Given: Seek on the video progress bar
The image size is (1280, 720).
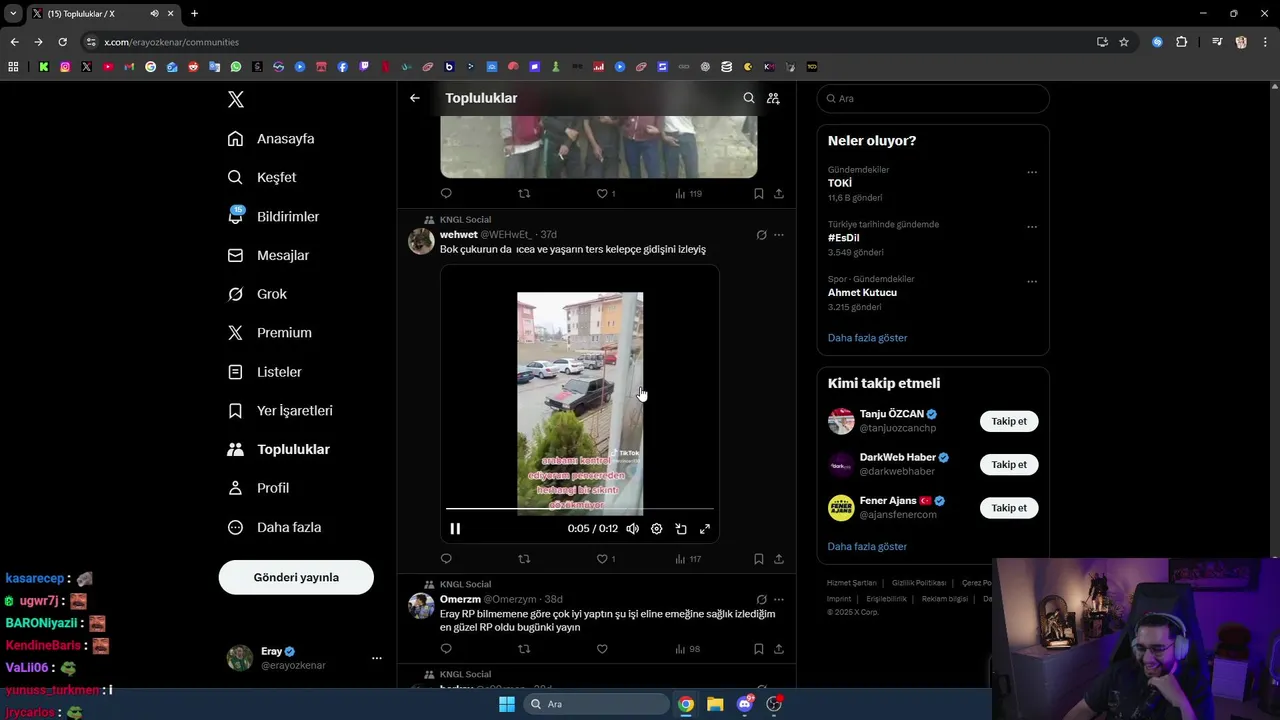Looking at the screenshot, I should [x=580, y=509].
